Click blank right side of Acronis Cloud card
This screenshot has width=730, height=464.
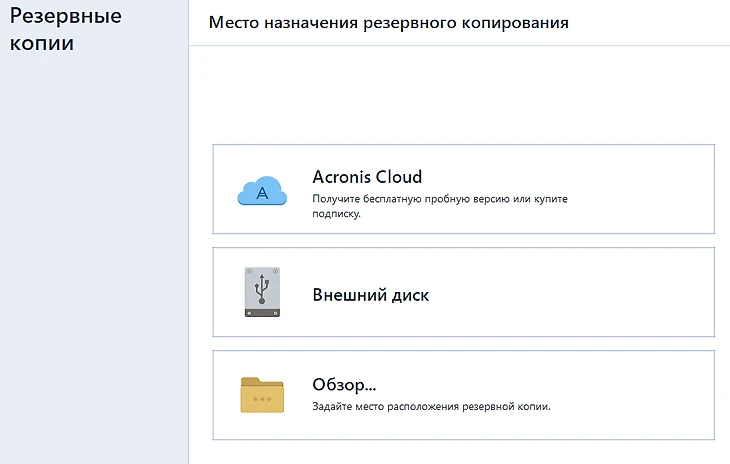(x=640, y=189)
